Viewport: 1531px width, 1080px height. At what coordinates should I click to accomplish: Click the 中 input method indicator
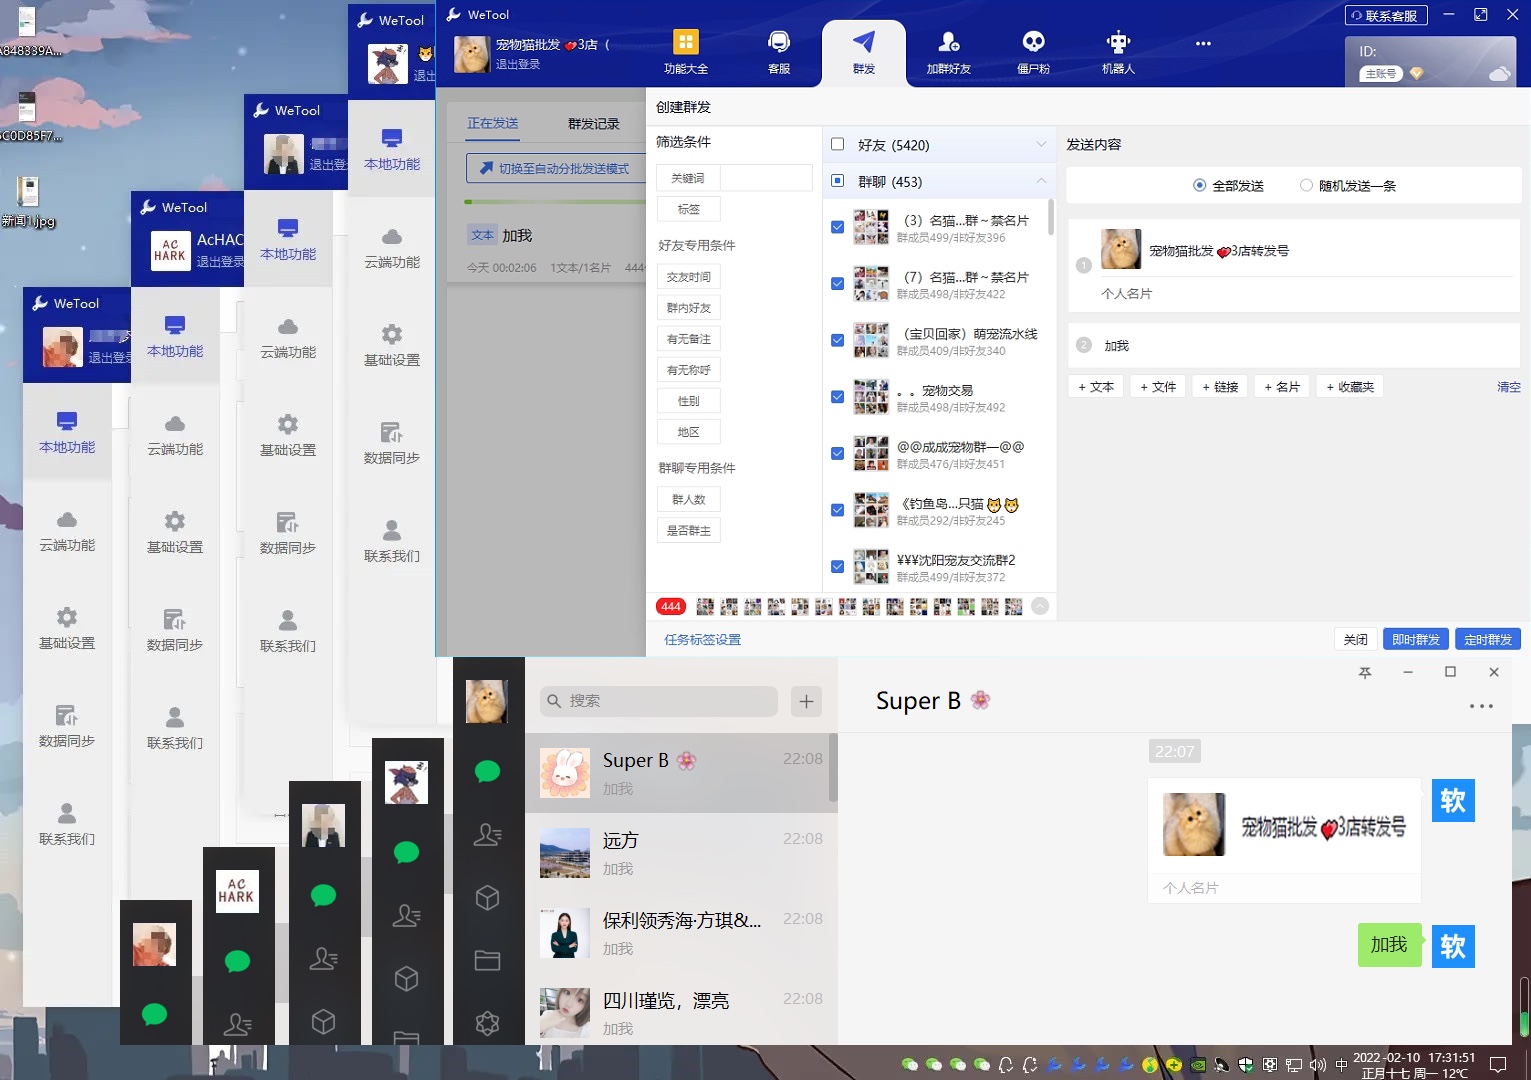[1342, 1065]
